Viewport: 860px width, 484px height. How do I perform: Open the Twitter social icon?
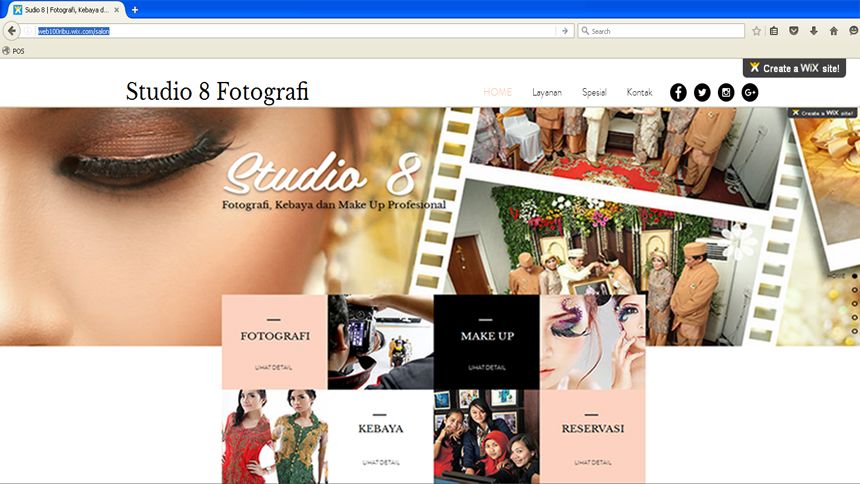702,93
